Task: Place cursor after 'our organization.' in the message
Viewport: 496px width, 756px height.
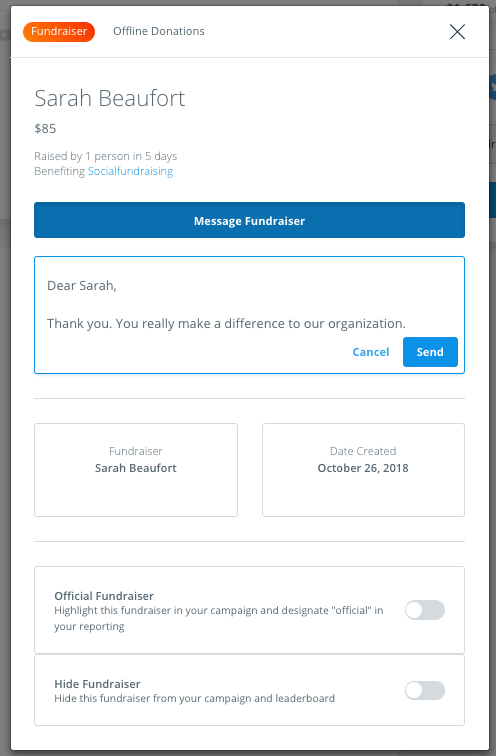Action: click(407, 324)
